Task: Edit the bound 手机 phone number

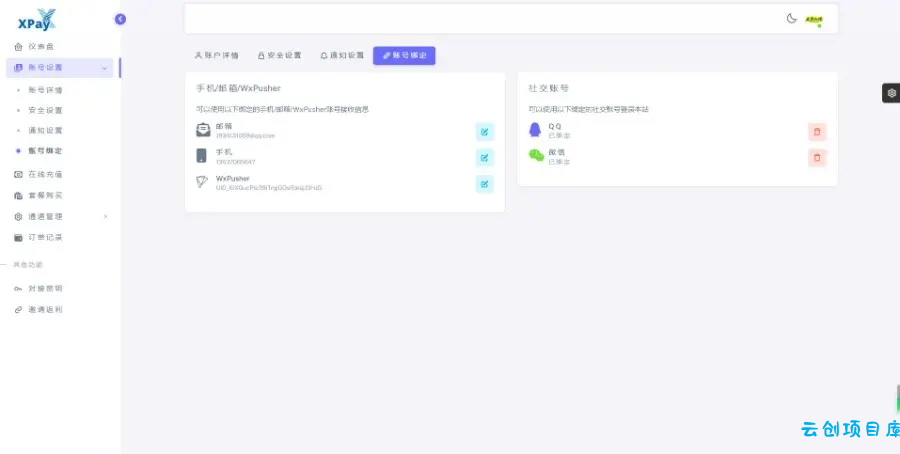Action: 484,158
